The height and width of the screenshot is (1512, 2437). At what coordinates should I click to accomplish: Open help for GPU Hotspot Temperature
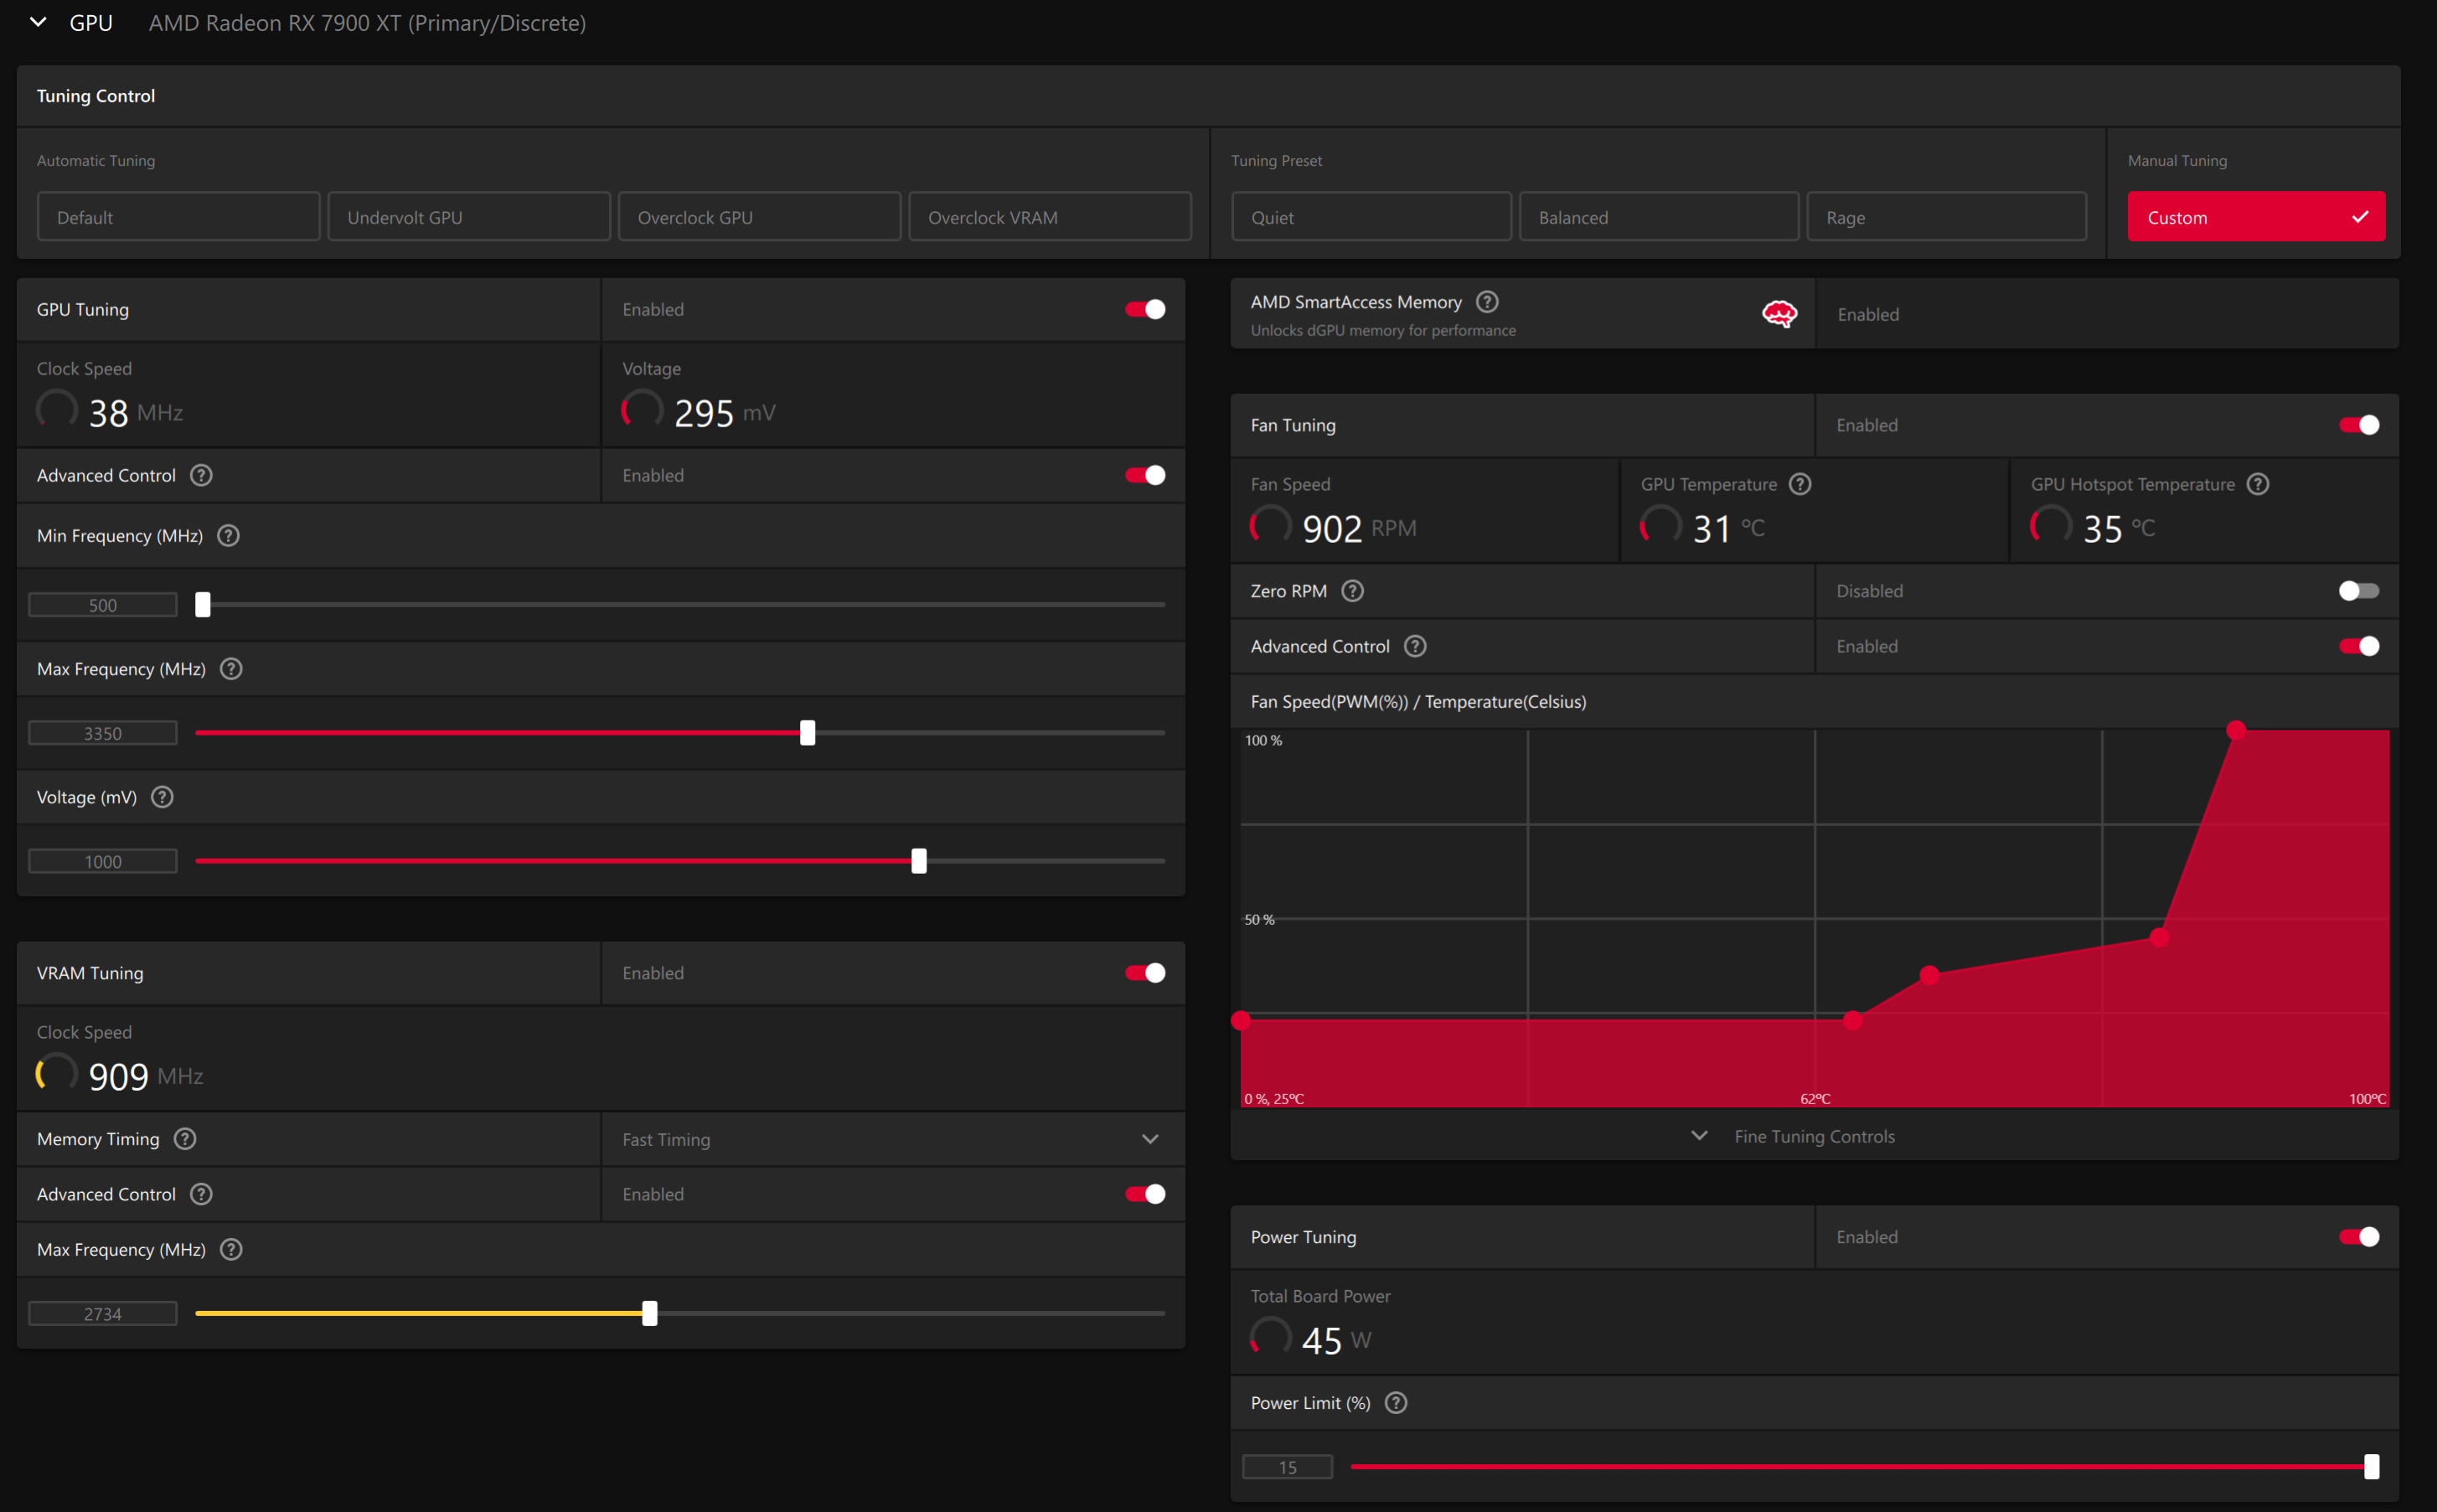(2258, 484)
